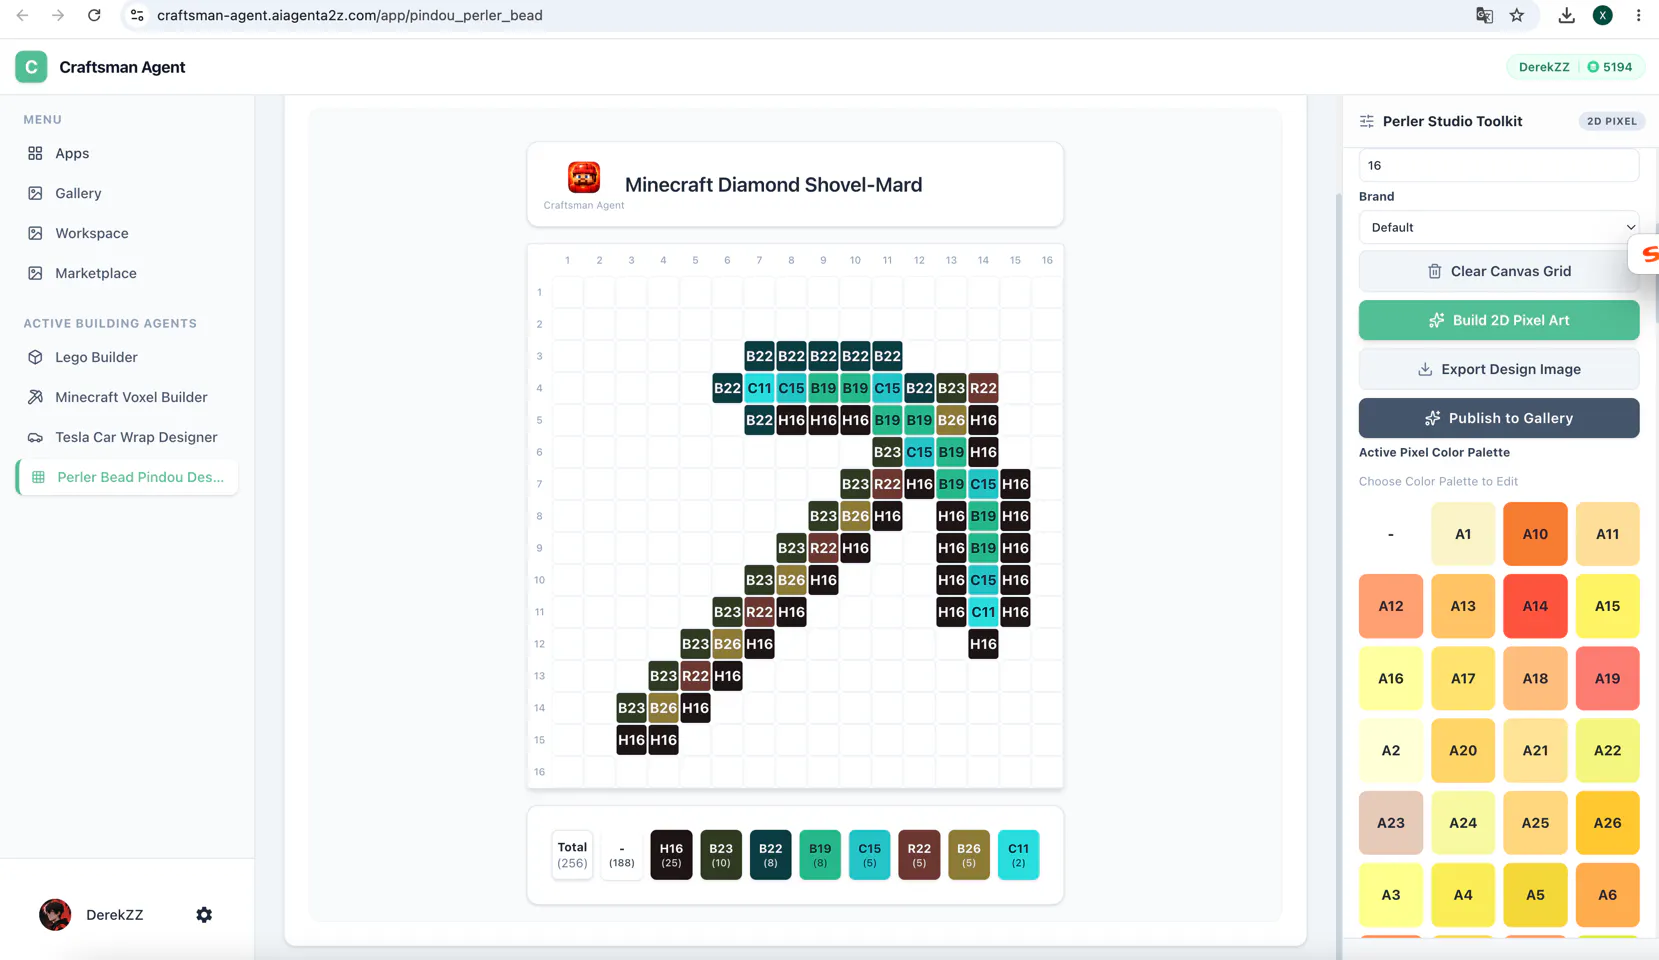This screenshot has height=960, width=1659.
Task: Select palette color A14
Action: [x=1535, y=606]
